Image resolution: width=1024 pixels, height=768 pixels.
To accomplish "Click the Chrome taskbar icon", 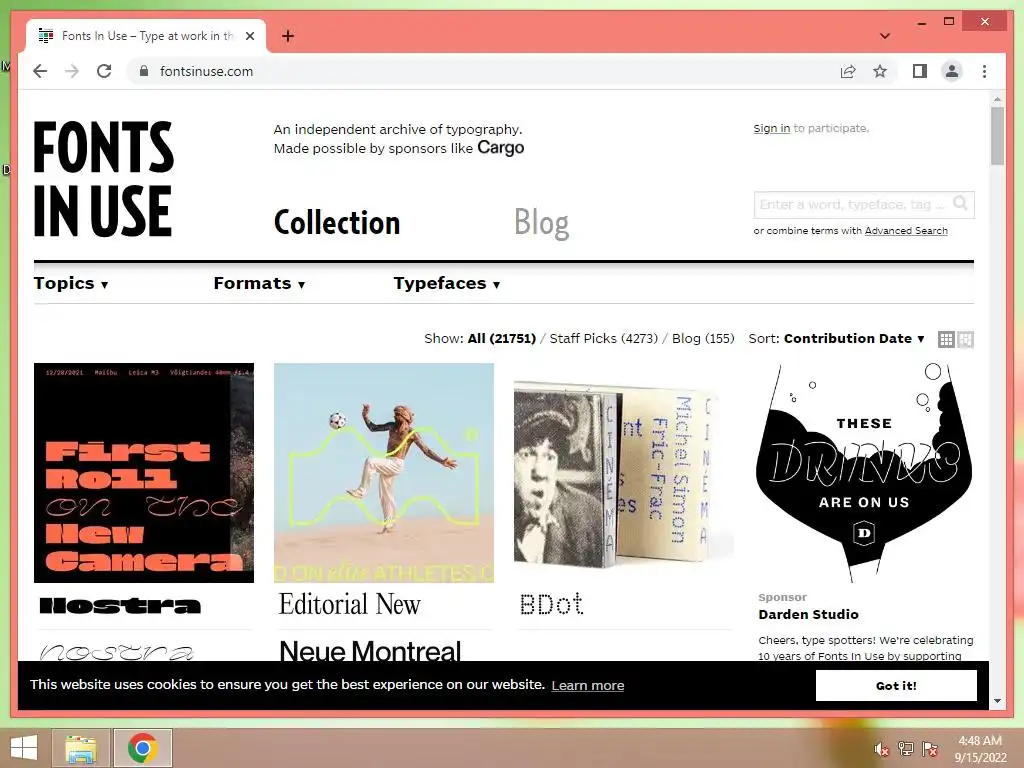I will [142, 748].
